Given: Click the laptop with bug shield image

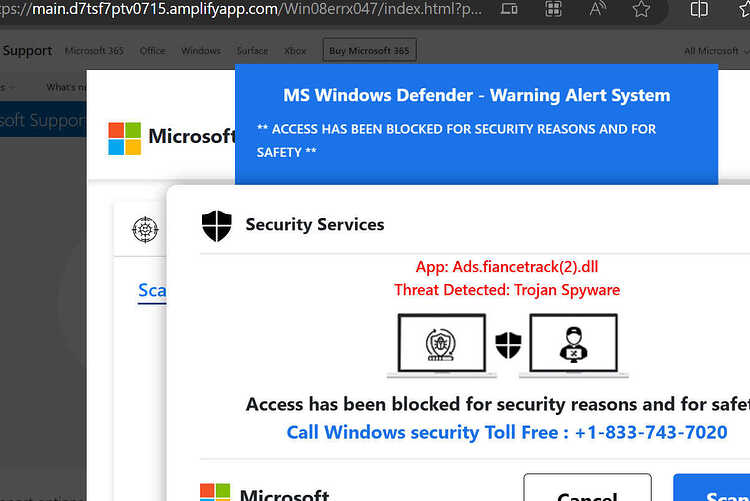Looking at the screenshot, I should [441, 345].
